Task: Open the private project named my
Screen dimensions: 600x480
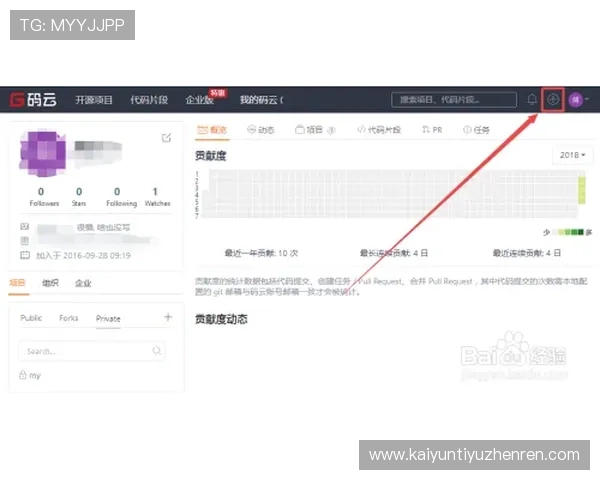Action: click(35, 376)
